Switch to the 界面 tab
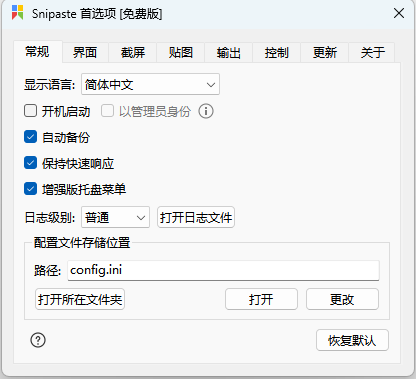416x379 pixels. pyautogui.click(x=85, y=52)
